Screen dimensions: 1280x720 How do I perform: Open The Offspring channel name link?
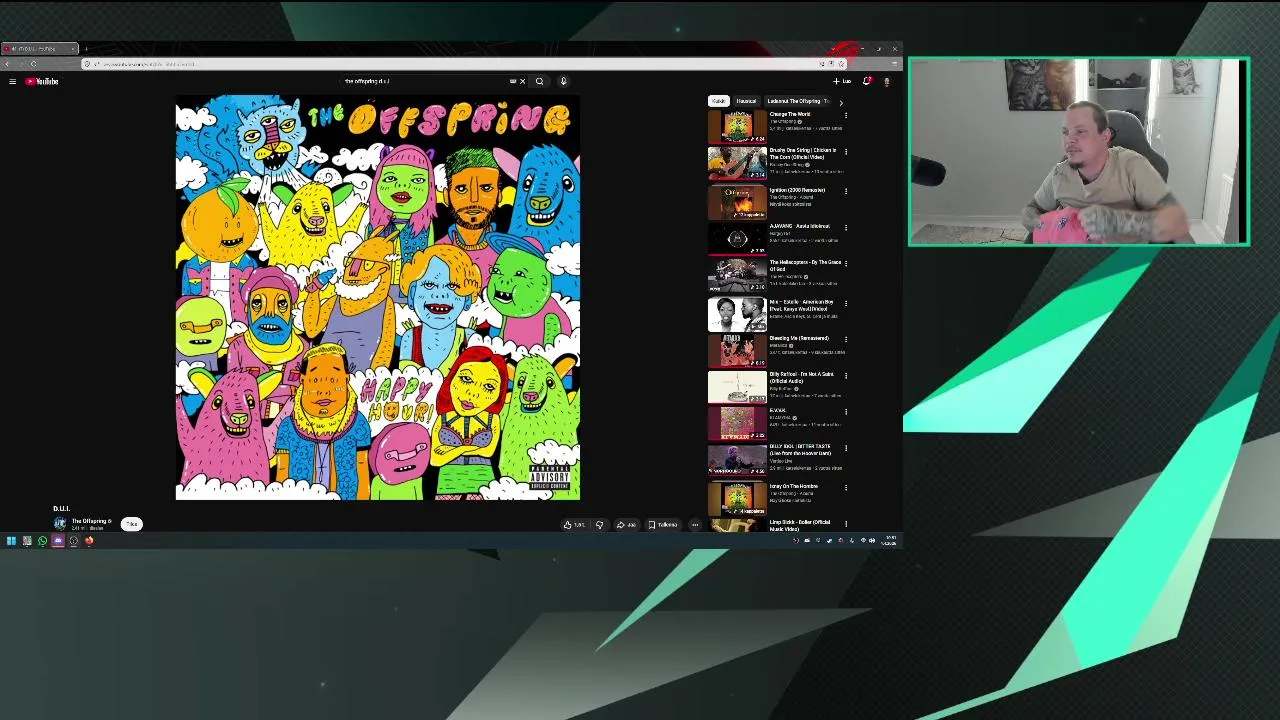point(90,521)
